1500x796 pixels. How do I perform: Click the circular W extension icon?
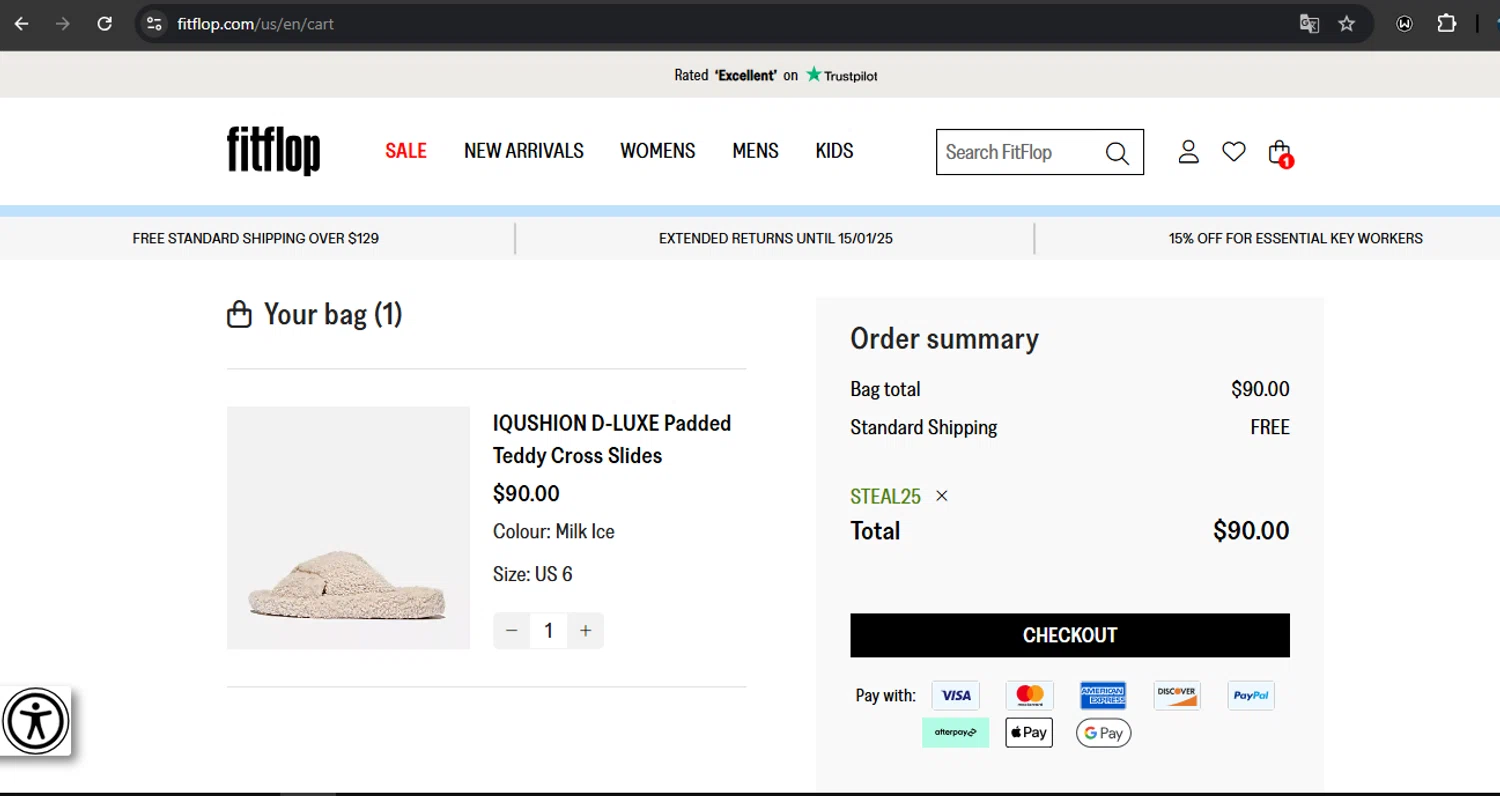coord(1404,23)
